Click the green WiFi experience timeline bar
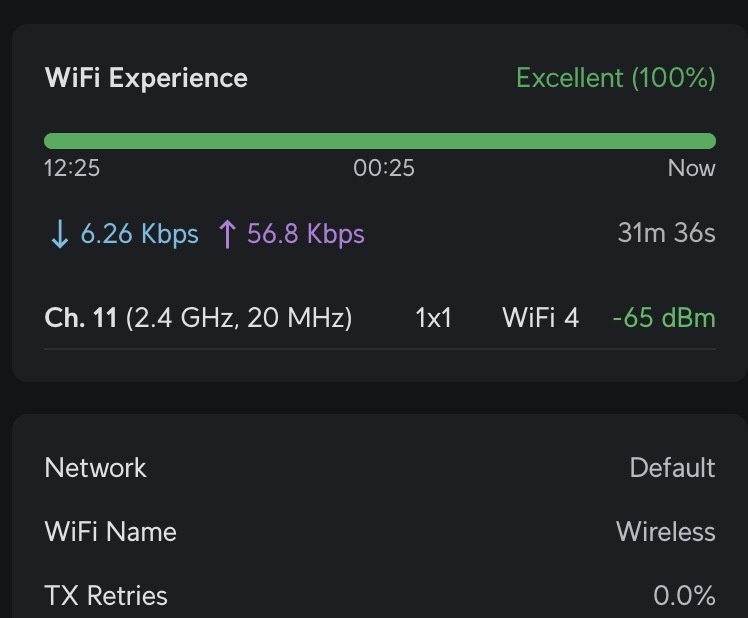748x618 pixels. coord(380,141)
